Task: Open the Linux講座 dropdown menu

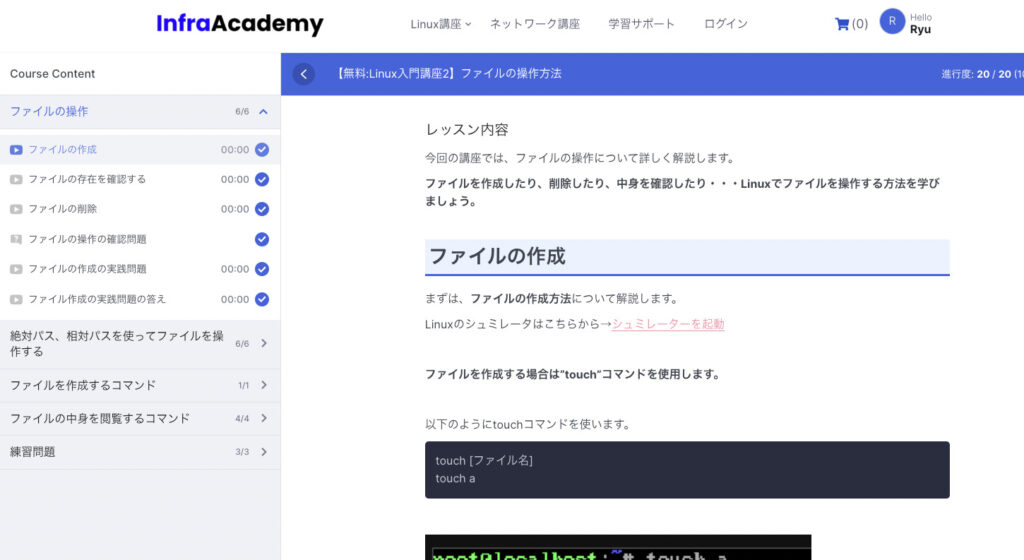Action: [x=440, y=24]
